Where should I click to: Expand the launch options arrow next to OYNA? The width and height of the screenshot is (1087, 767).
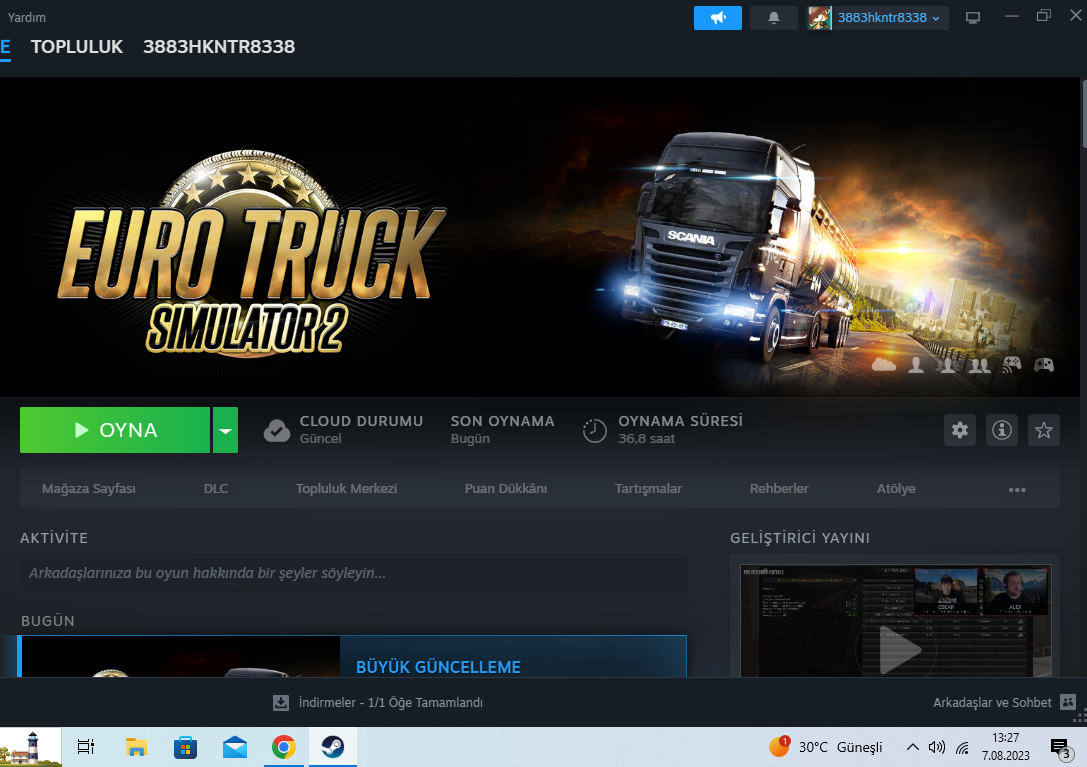click(225, 430)
